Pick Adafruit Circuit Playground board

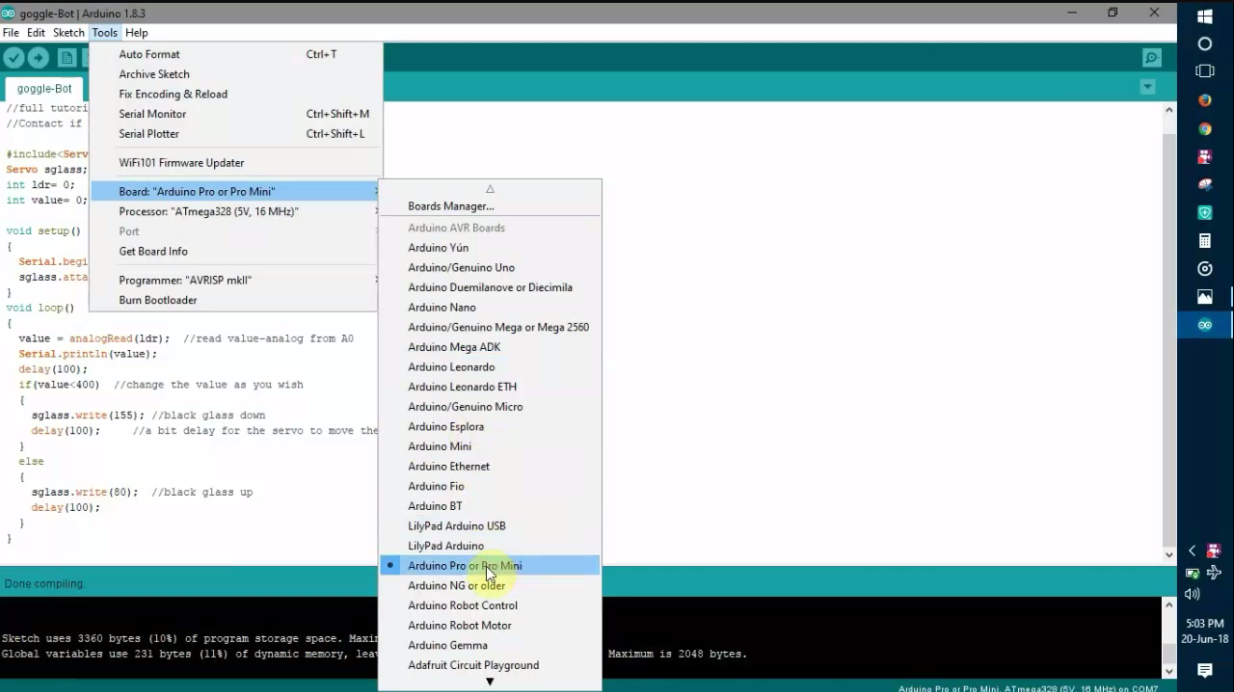tap(490, 666)
